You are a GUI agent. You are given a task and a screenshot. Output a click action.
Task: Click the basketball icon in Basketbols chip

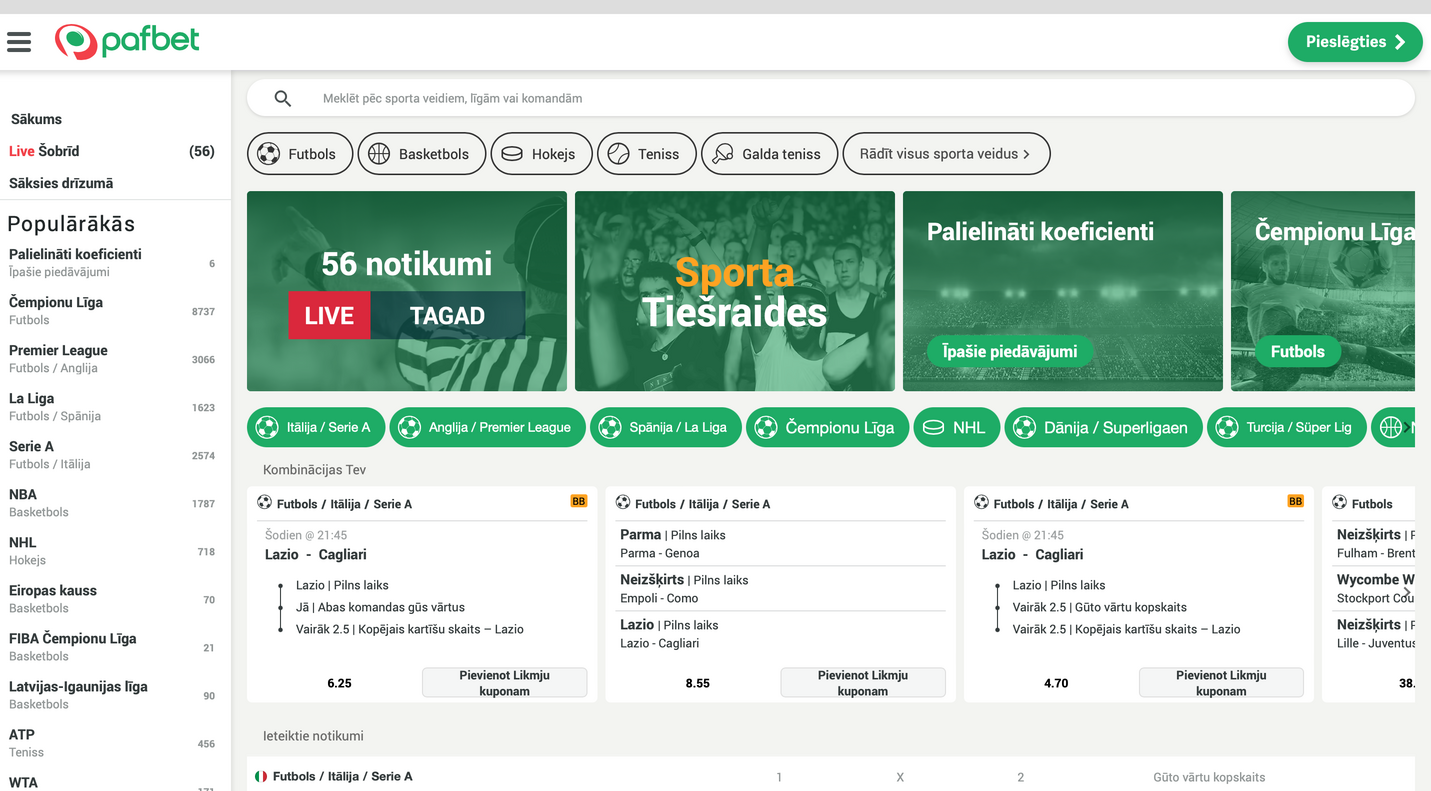[379, 154]
